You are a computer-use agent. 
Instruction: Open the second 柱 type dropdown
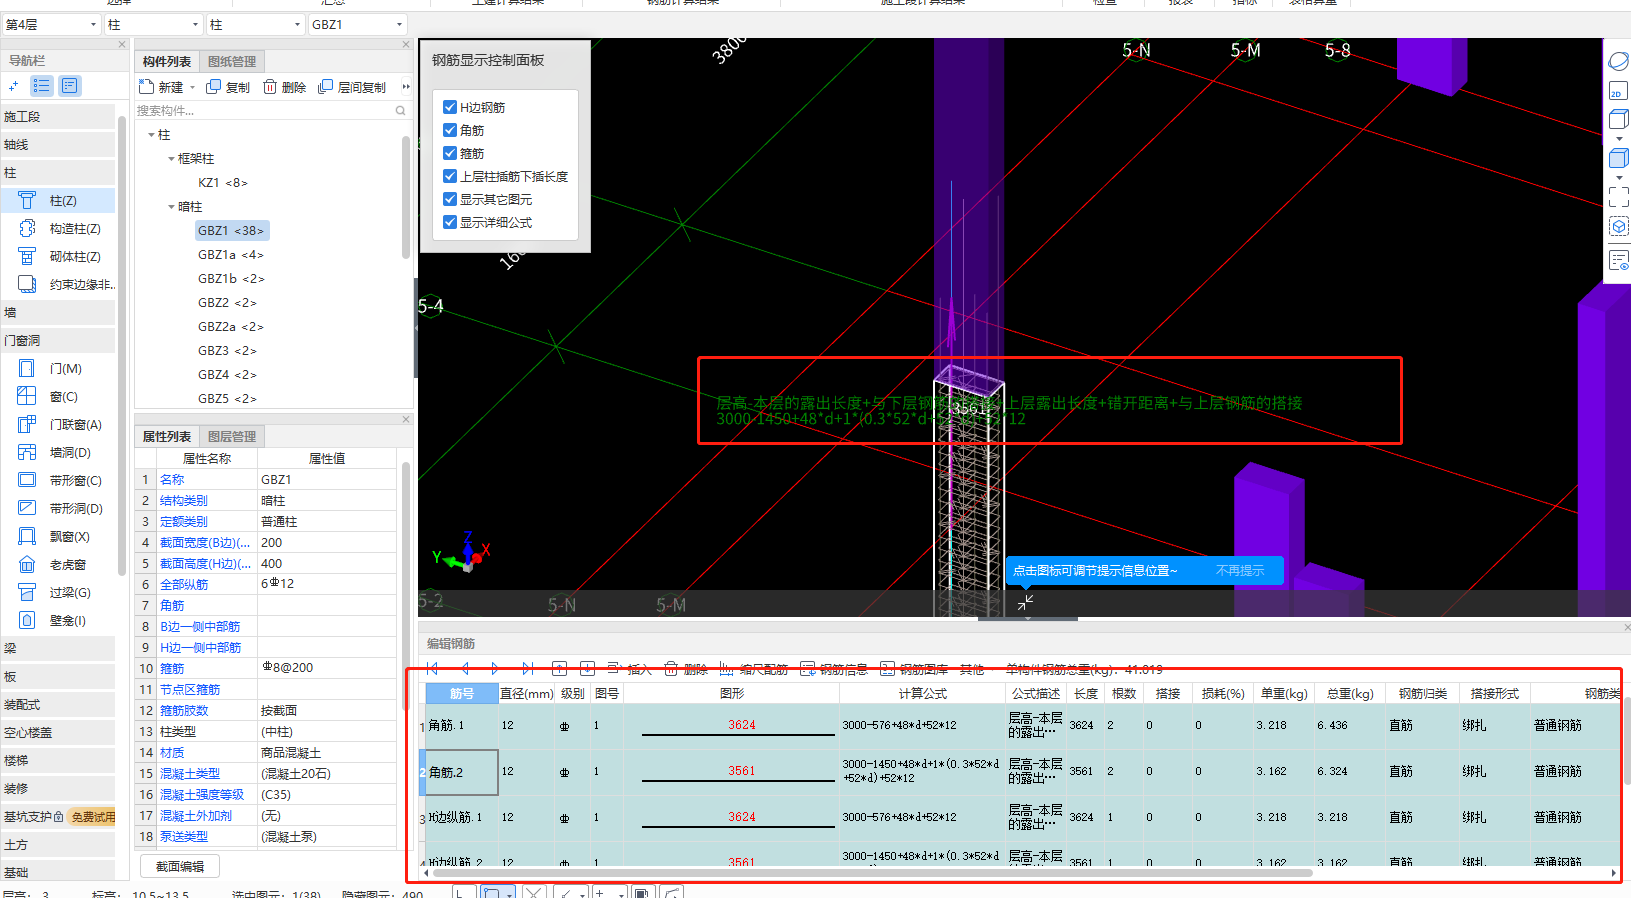(x=255, y=24)
